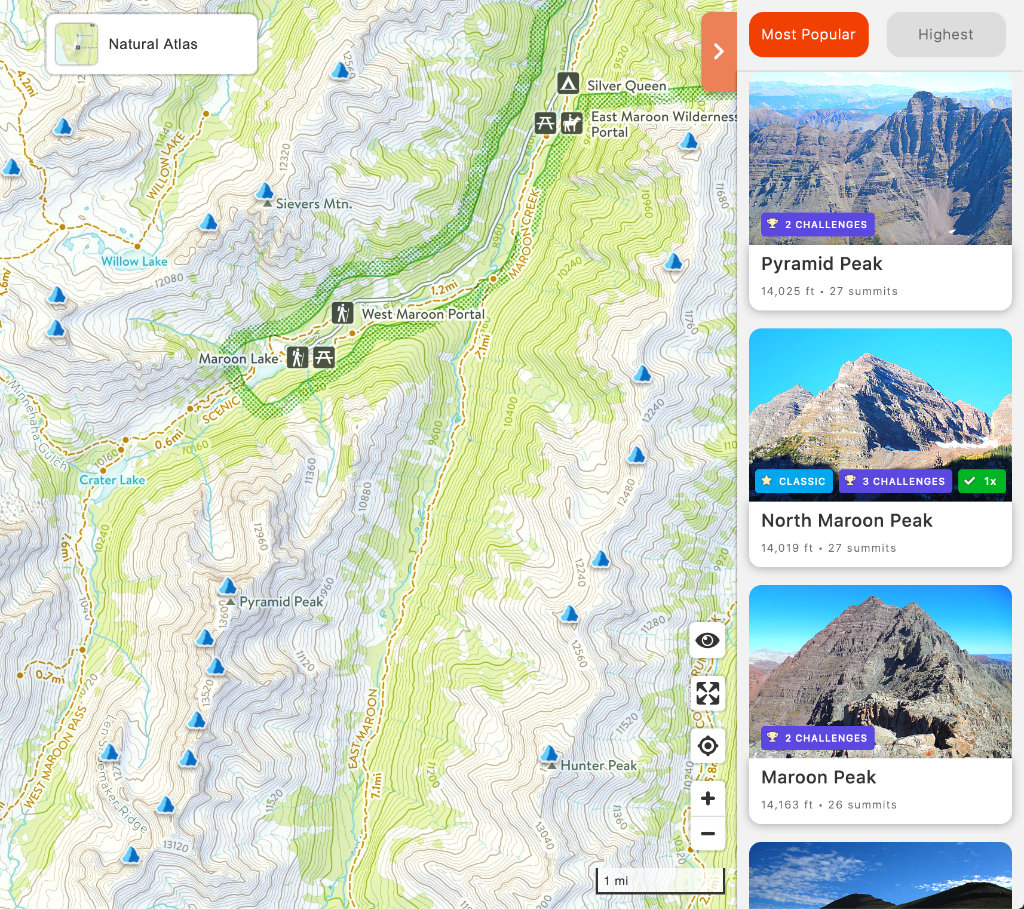Click the 3 Challenges badge on North Maroon

pos(896,481)
